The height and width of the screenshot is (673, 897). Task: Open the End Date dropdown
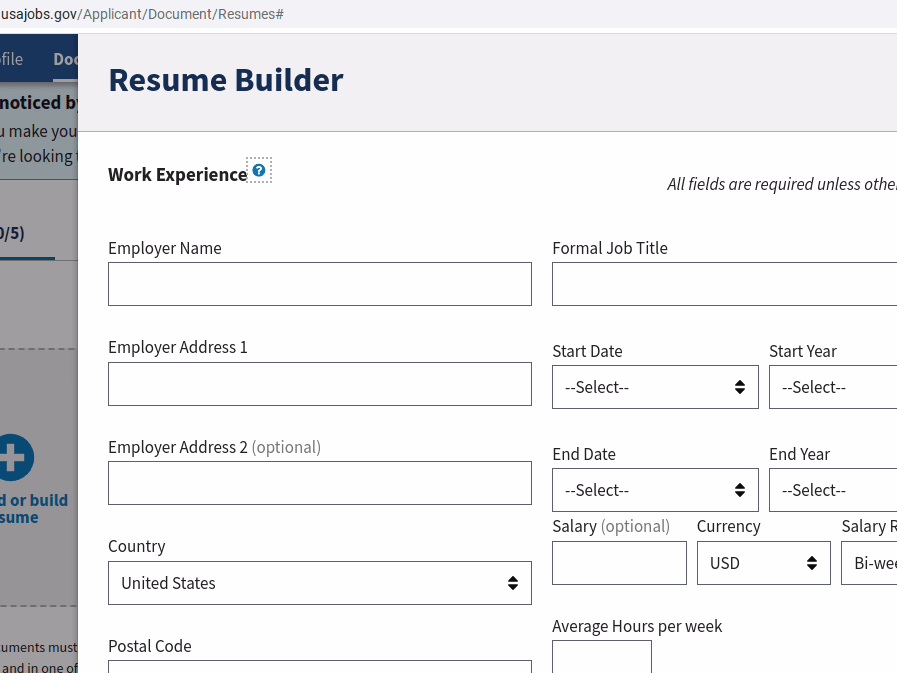(655, 490)
